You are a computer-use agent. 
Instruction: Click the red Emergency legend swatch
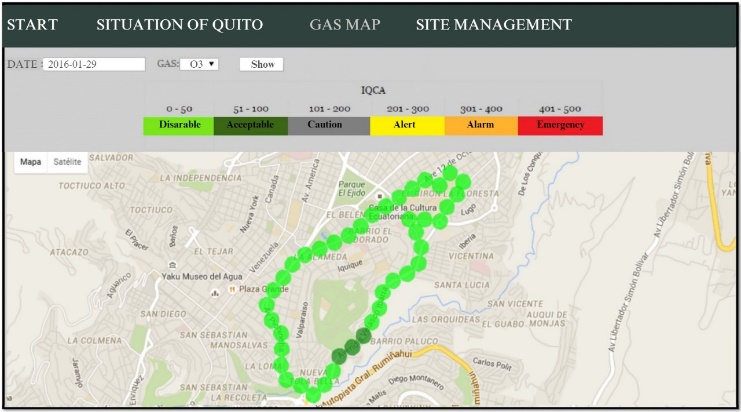(x=560, y=125)
